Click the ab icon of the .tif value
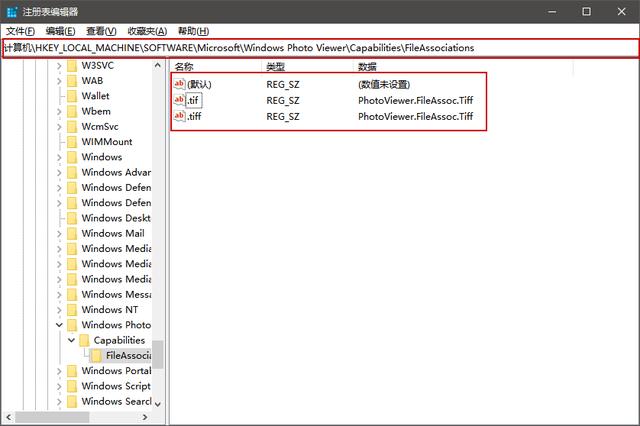 [179, 100]
